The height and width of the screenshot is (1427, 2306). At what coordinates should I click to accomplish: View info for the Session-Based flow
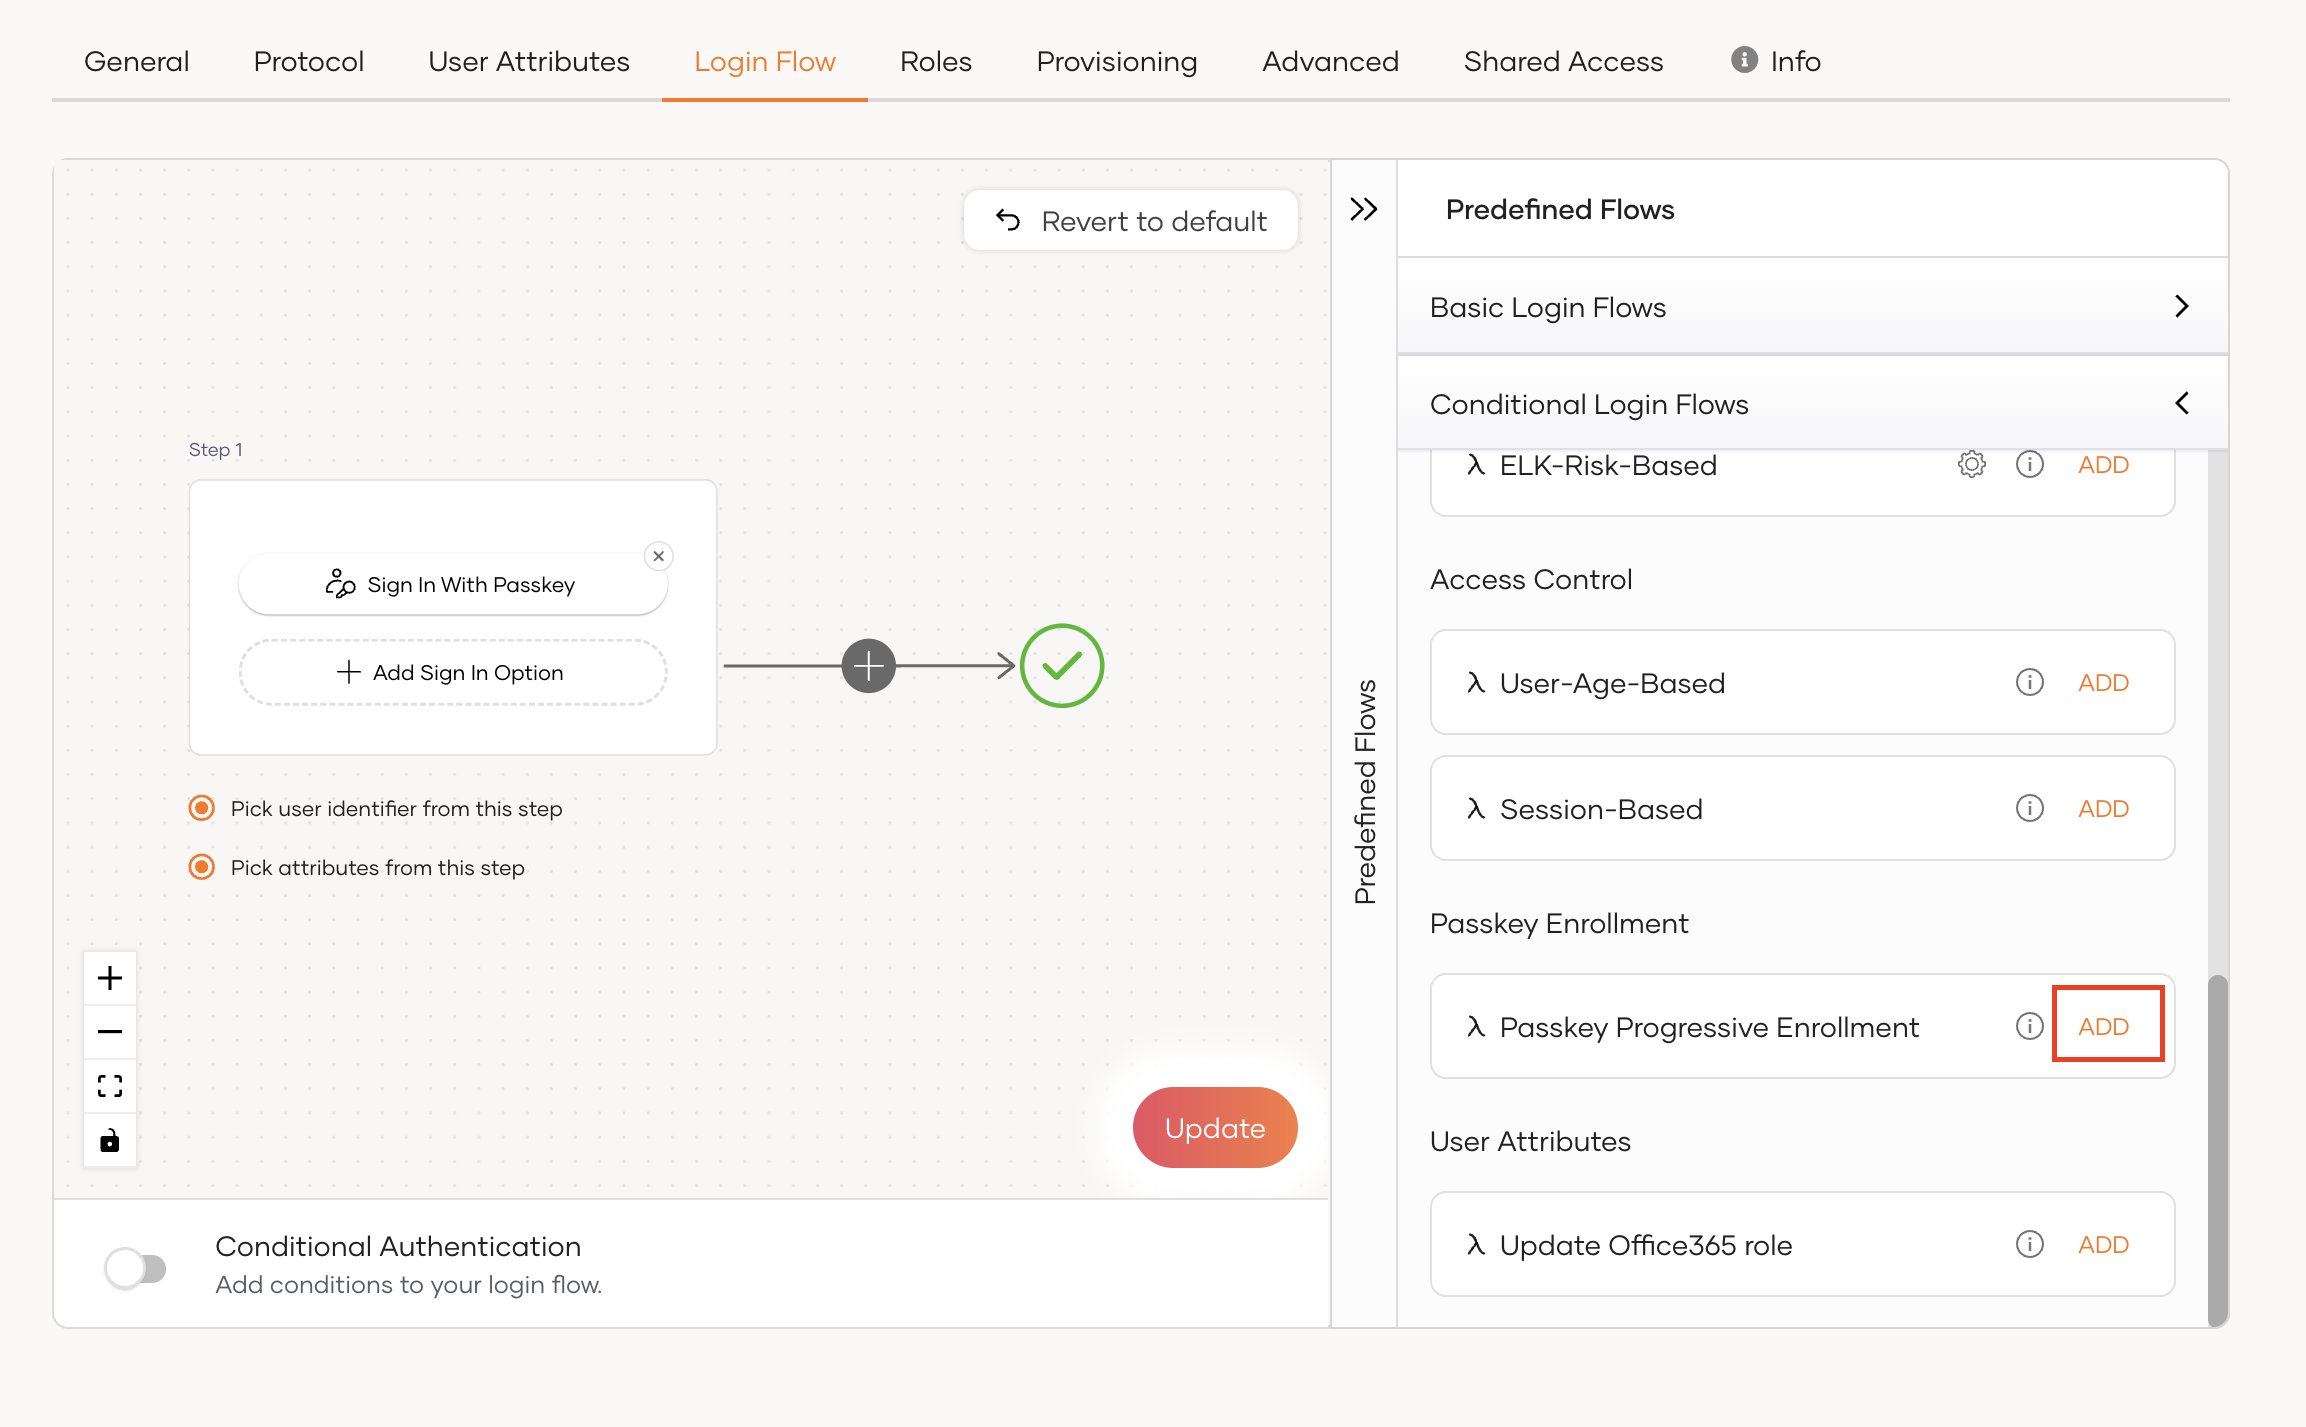click(x=2030, y=808)
